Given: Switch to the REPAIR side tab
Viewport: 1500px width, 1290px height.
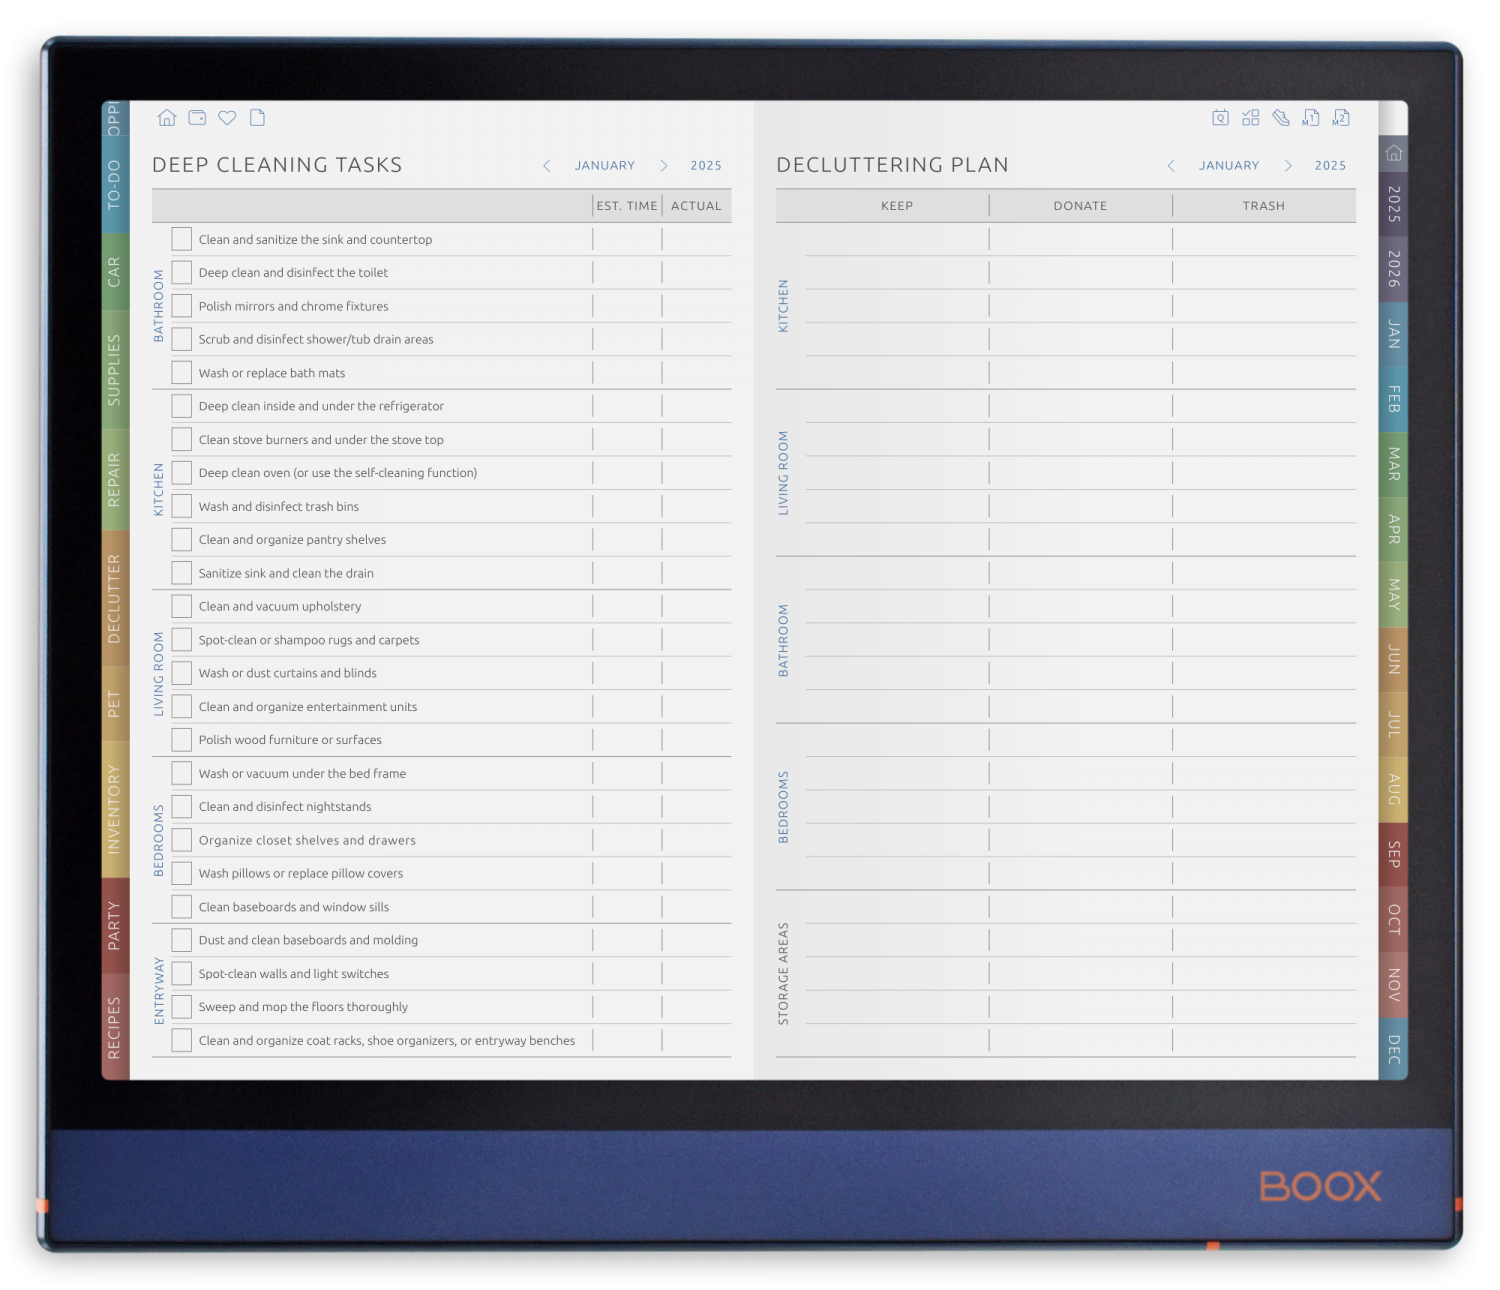Looking at the screenshot, I should tap(114, 480).
